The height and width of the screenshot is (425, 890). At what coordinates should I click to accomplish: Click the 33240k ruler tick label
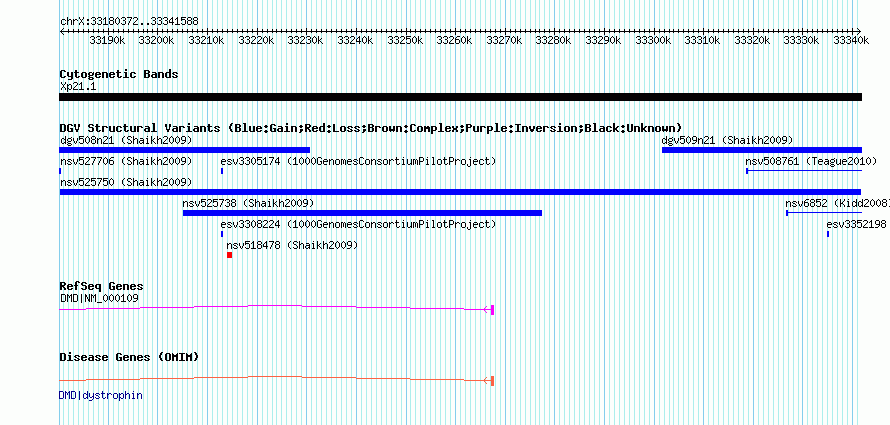[x=355, y=40]
